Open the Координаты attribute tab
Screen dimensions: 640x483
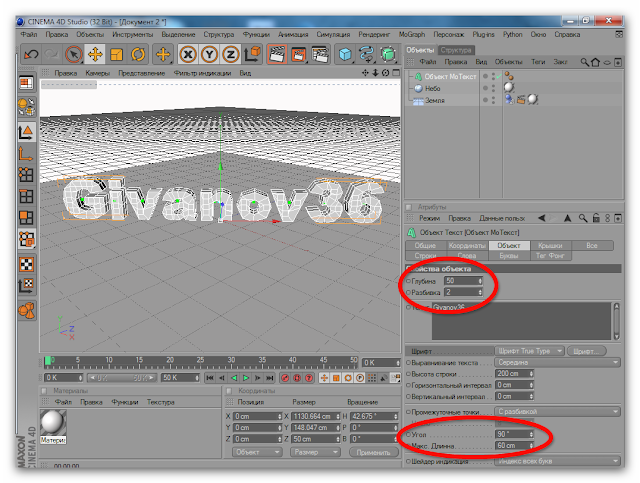click(467, 245)
